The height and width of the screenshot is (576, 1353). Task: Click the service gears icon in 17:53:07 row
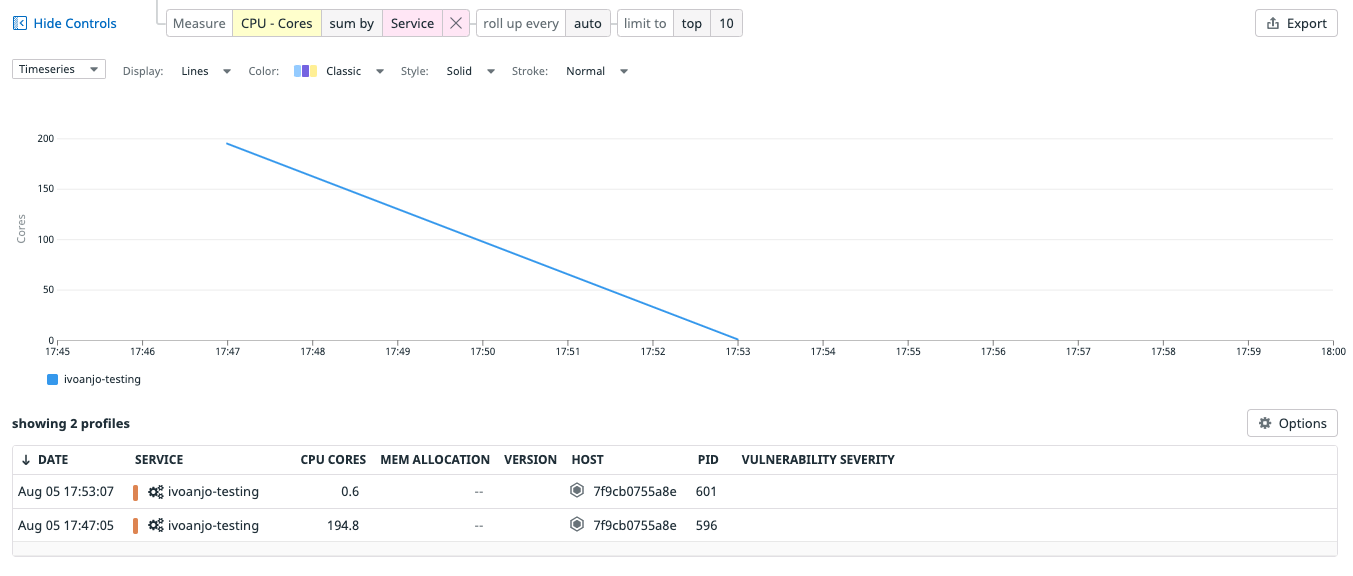[156, 491]
